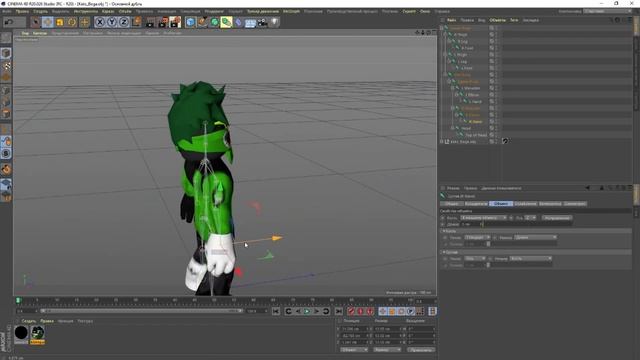Toggle visibility dots for the Head joint
This screenshot has width=640, height=360.
(496, 128)
